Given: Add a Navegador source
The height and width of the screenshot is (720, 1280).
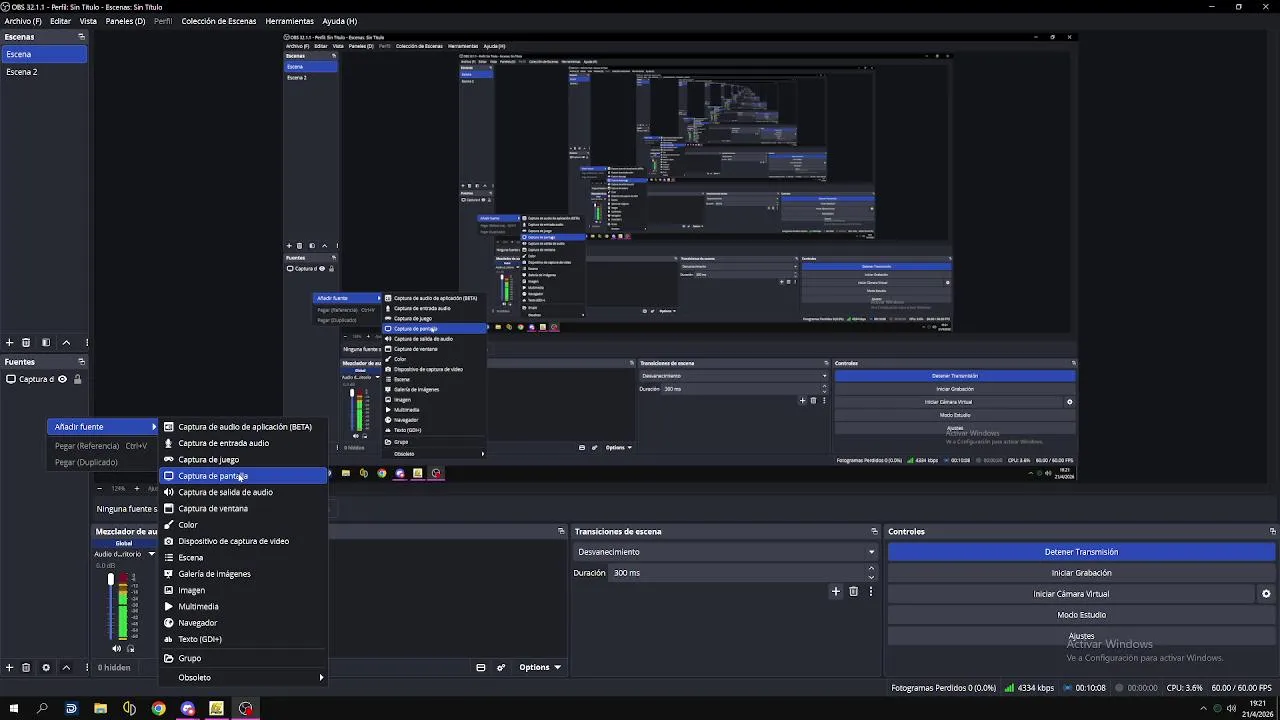Looking at the screenshot, I should (244, 622).
